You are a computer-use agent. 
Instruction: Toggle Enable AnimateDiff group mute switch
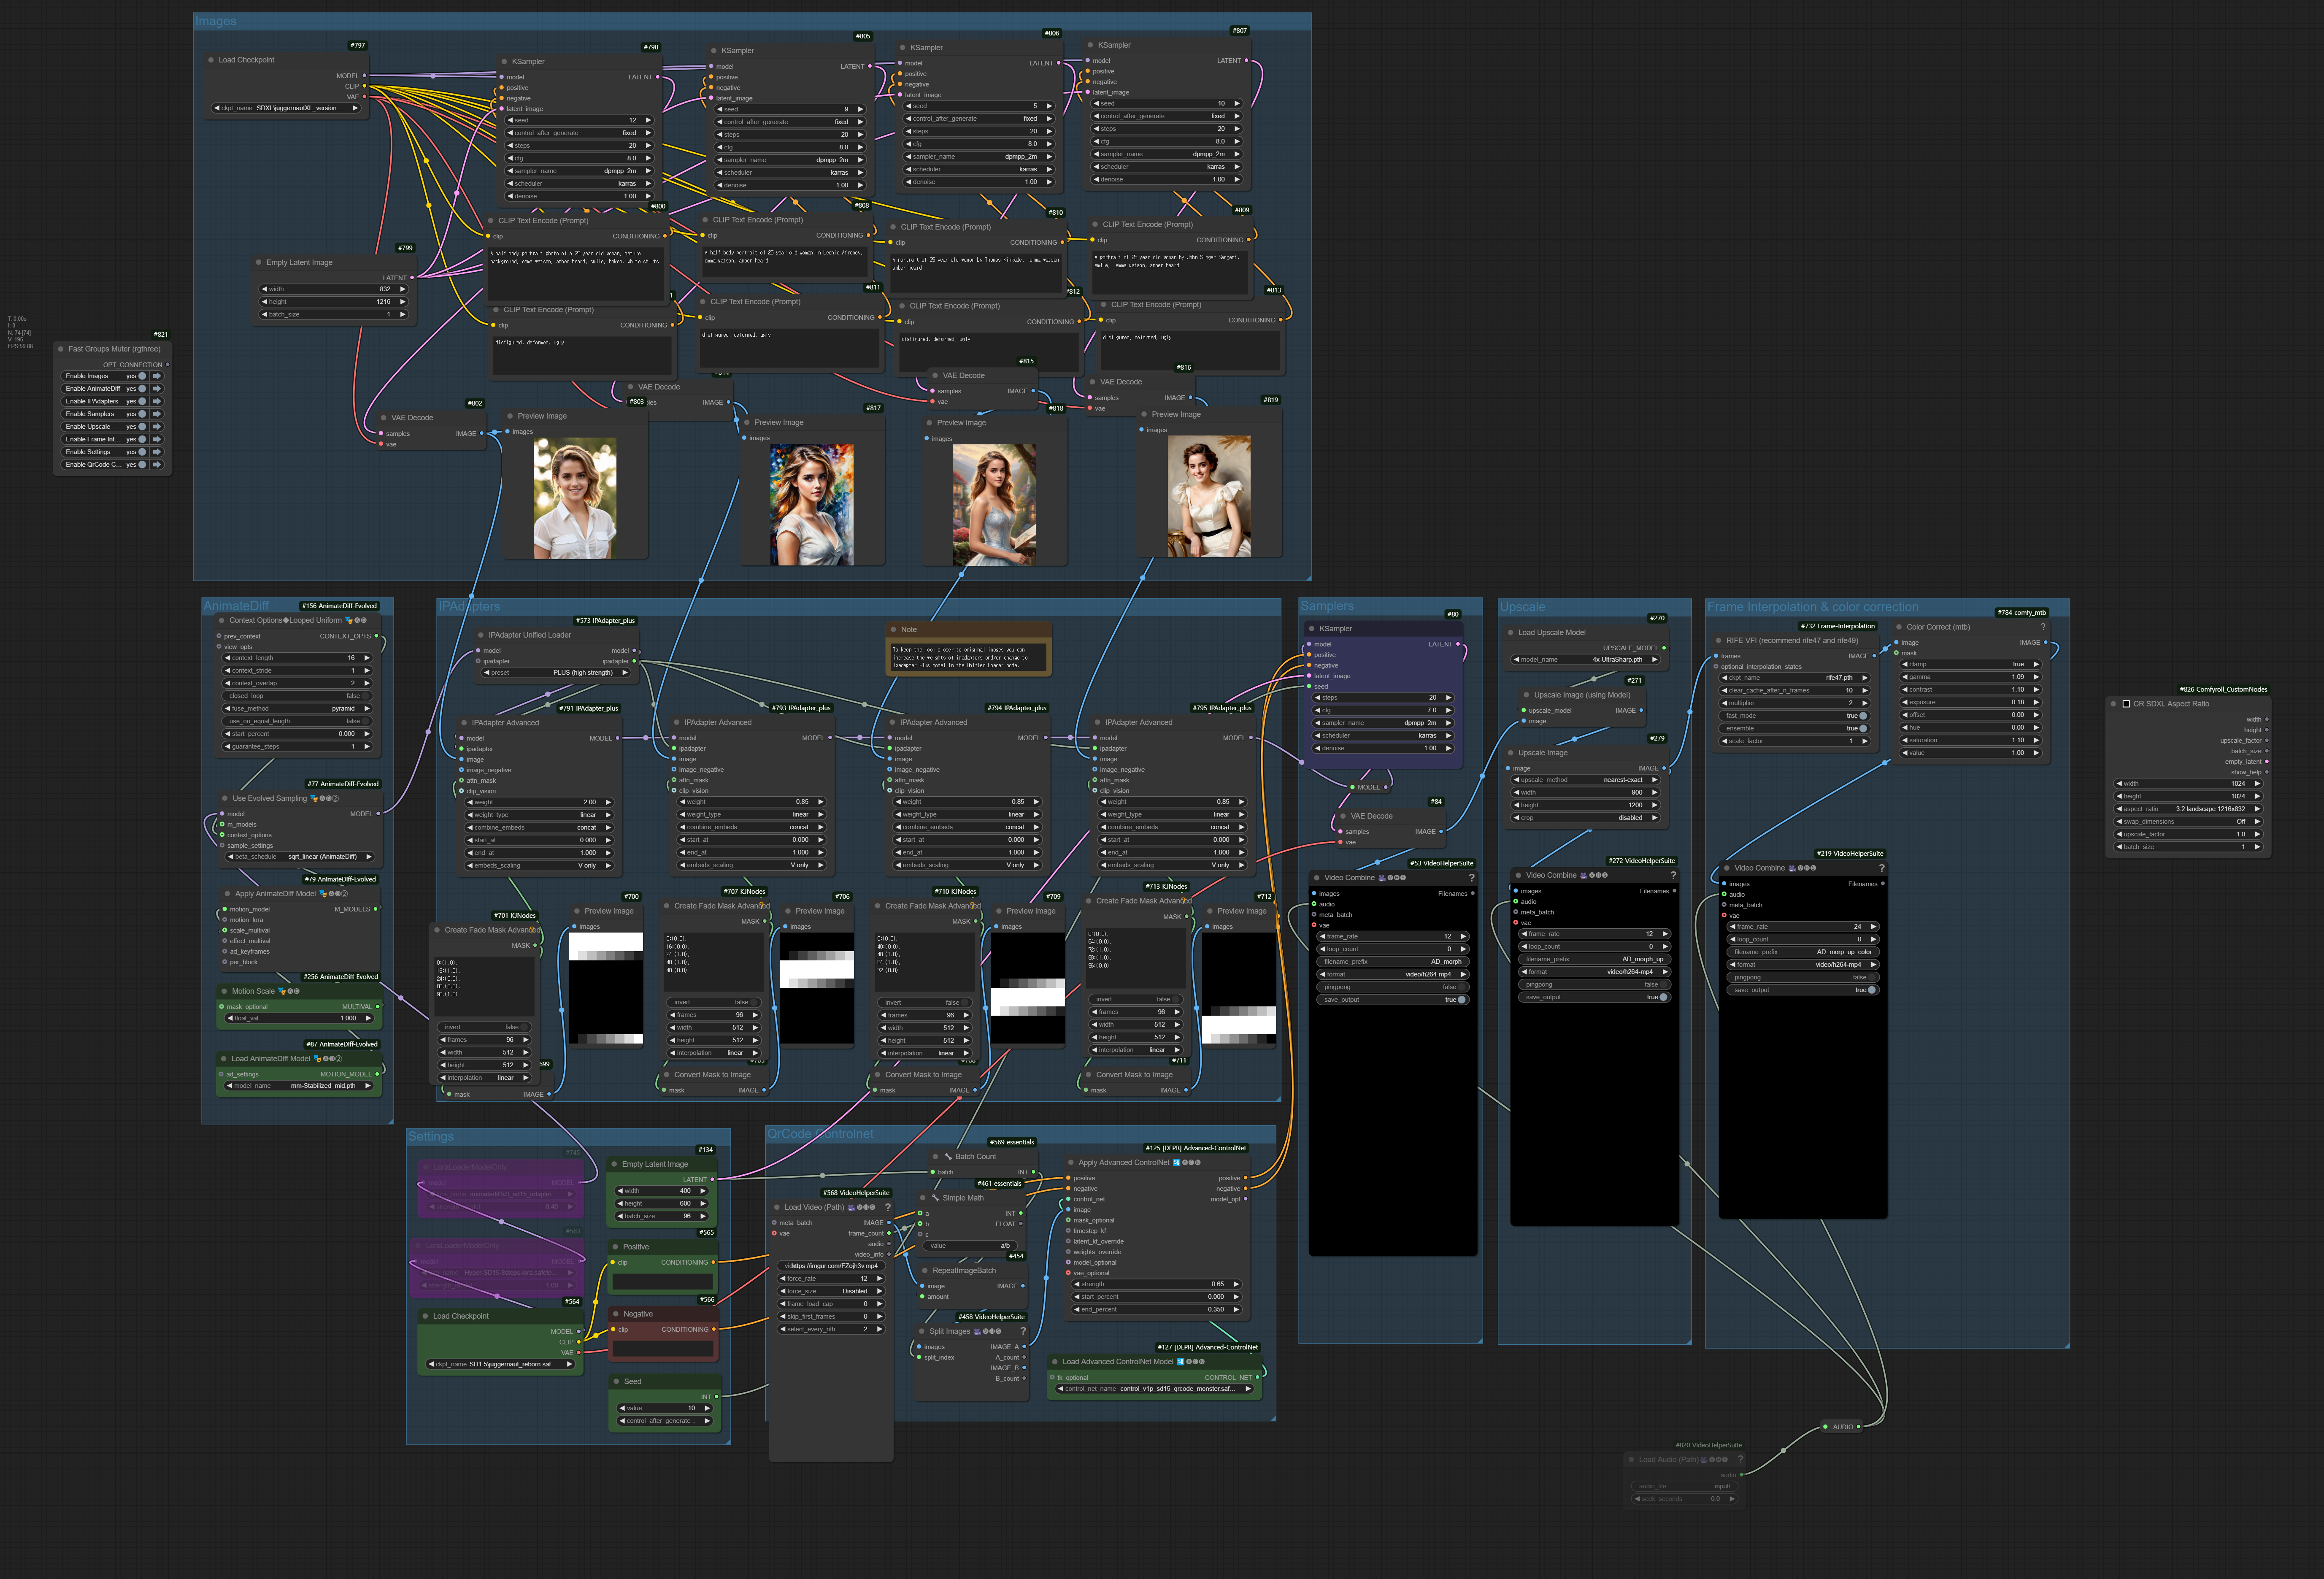pyautogui.click(x=142, y=389)
